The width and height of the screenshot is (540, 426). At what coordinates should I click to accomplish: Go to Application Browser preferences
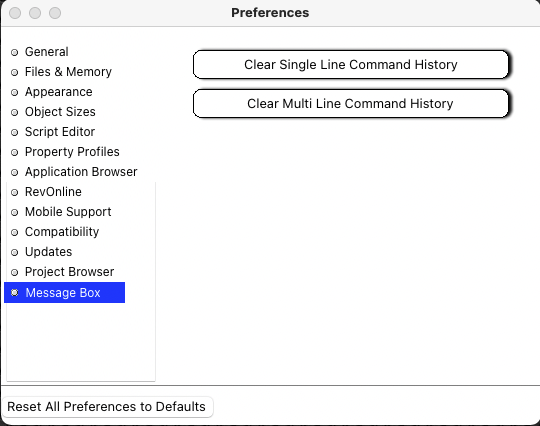[x=81, y=172]
